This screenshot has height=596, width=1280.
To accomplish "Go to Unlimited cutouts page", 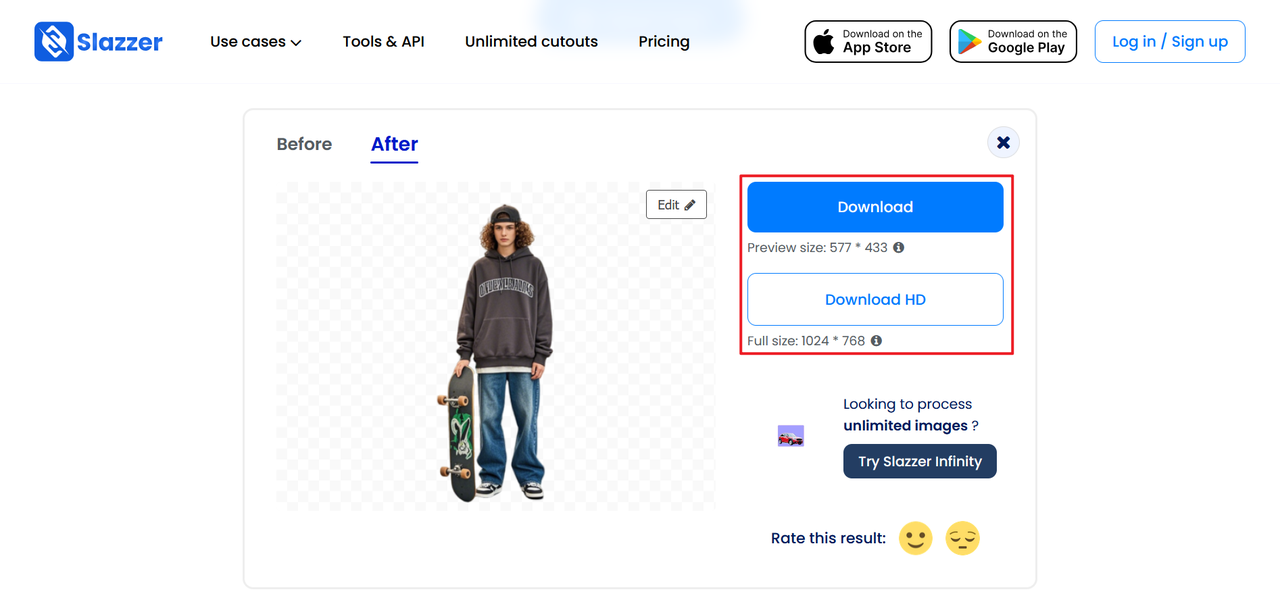I will coord(531,42).
